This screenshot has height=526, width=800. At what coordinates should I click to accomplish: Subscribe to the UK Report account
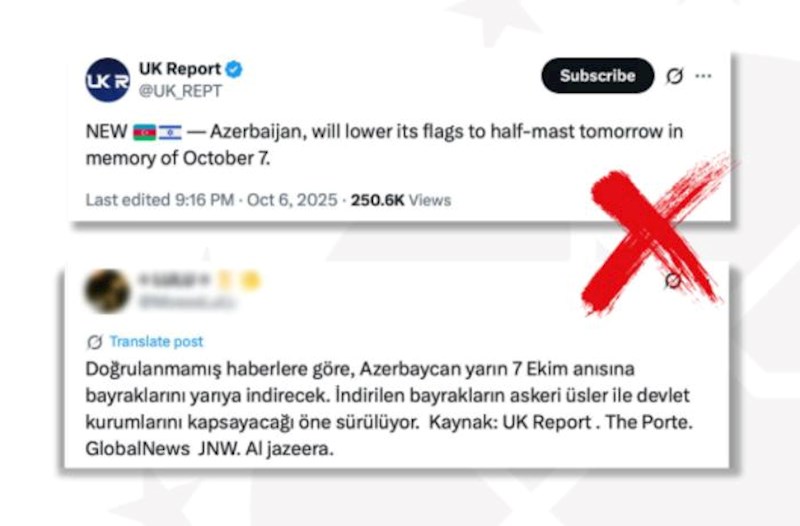click(x=597, y=76)
